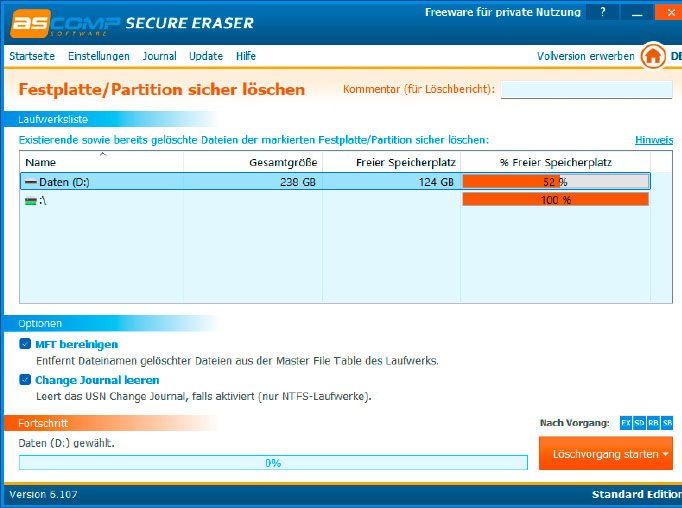Select the :\ drive row

tap(335, 200)
